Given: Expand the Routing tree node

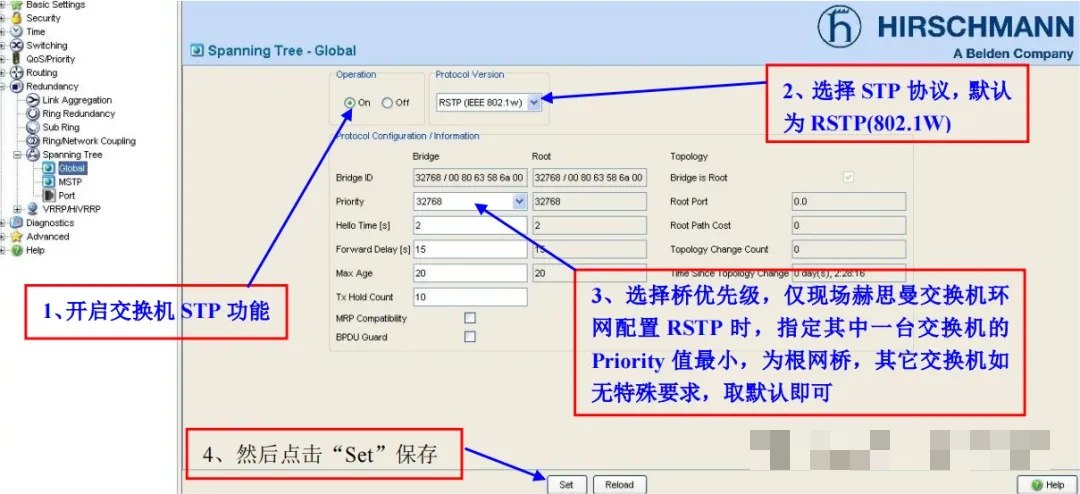Looking at the screenshot, I should [x=3, y=73].
